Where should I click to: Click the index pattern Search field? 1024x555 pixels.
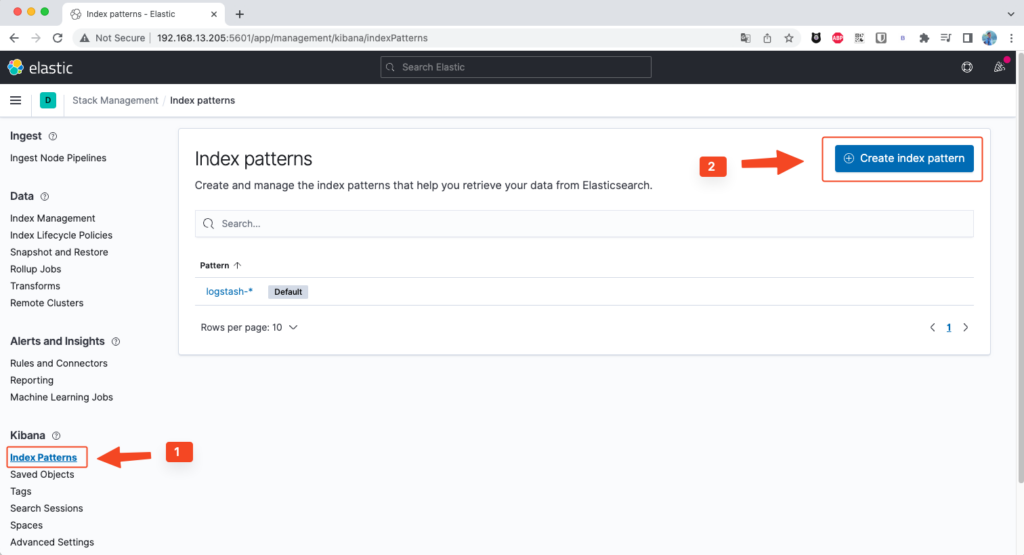[x=584, y=223]
